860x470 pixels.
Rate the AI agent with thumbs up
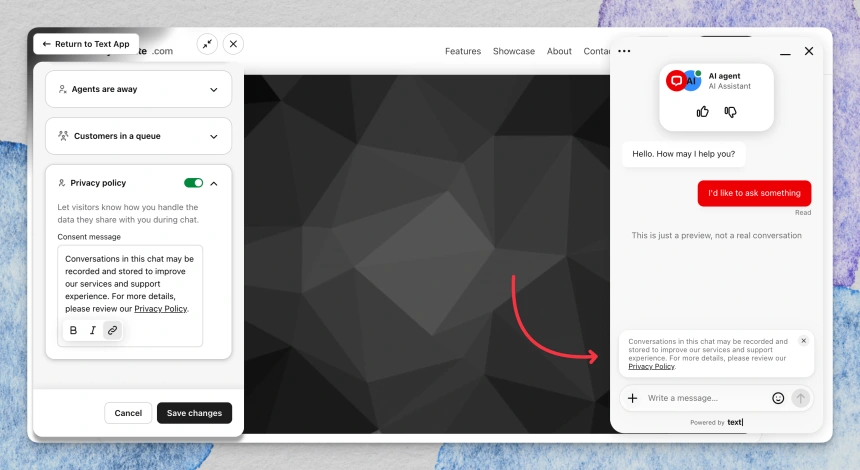pos(703,112)
